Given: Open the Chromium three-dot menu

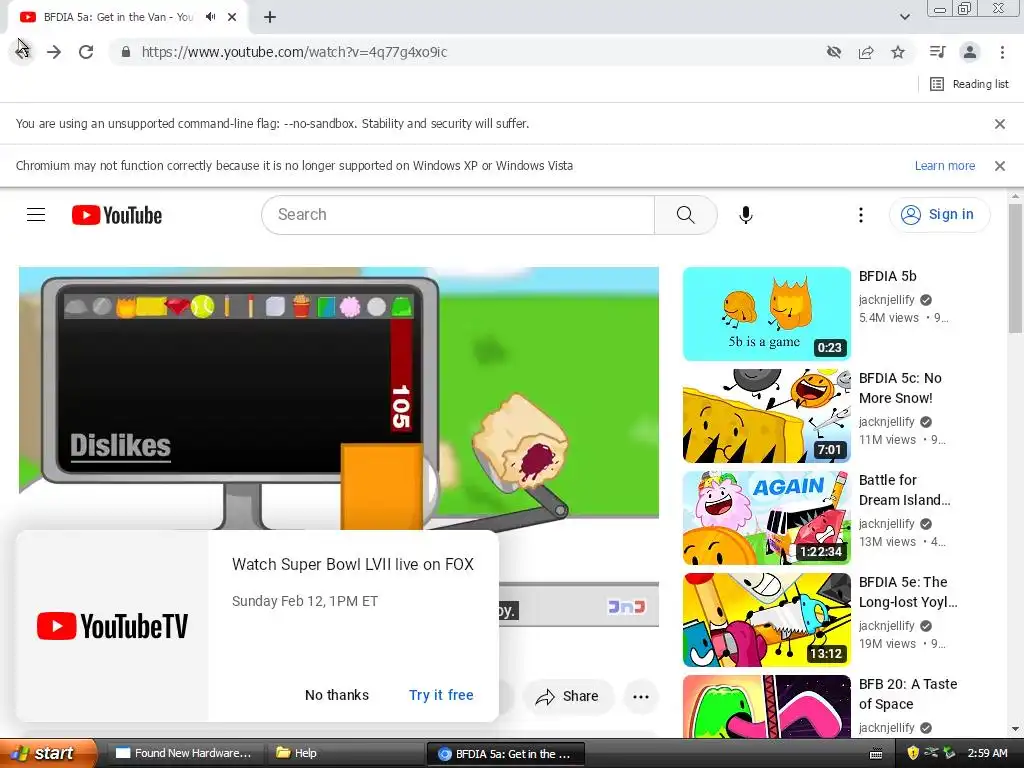Looking at the screenshot, I should pos(1002,52).
